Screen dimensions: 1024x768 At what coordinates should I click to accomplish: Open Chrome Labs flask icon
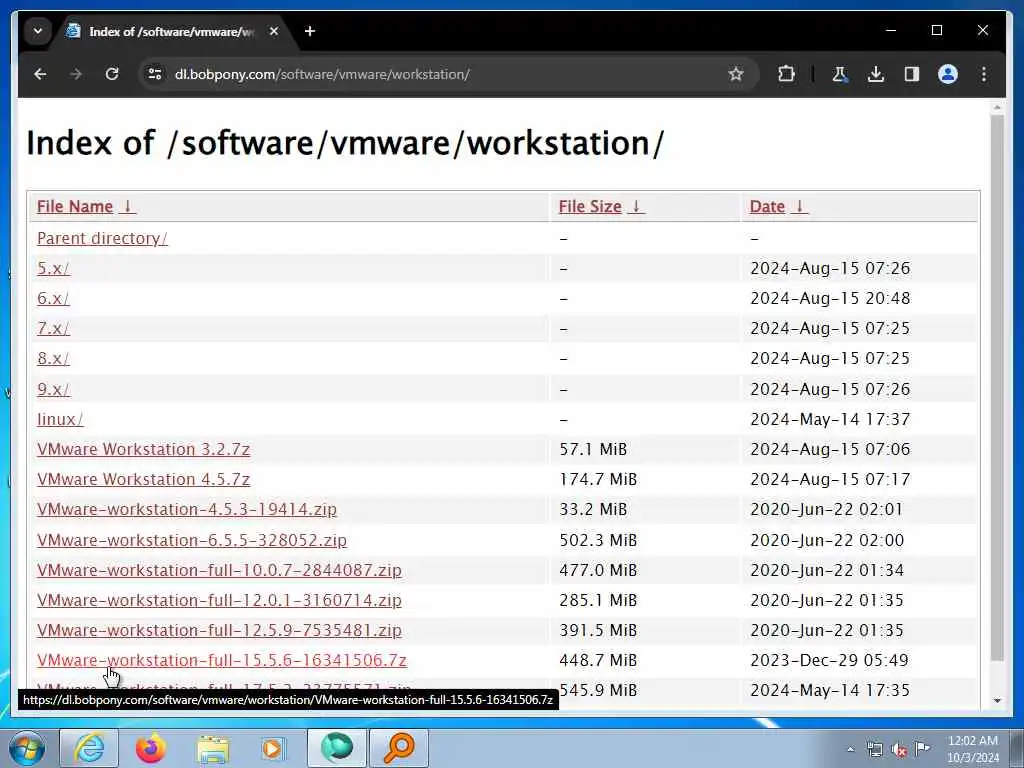coord(840,74)
